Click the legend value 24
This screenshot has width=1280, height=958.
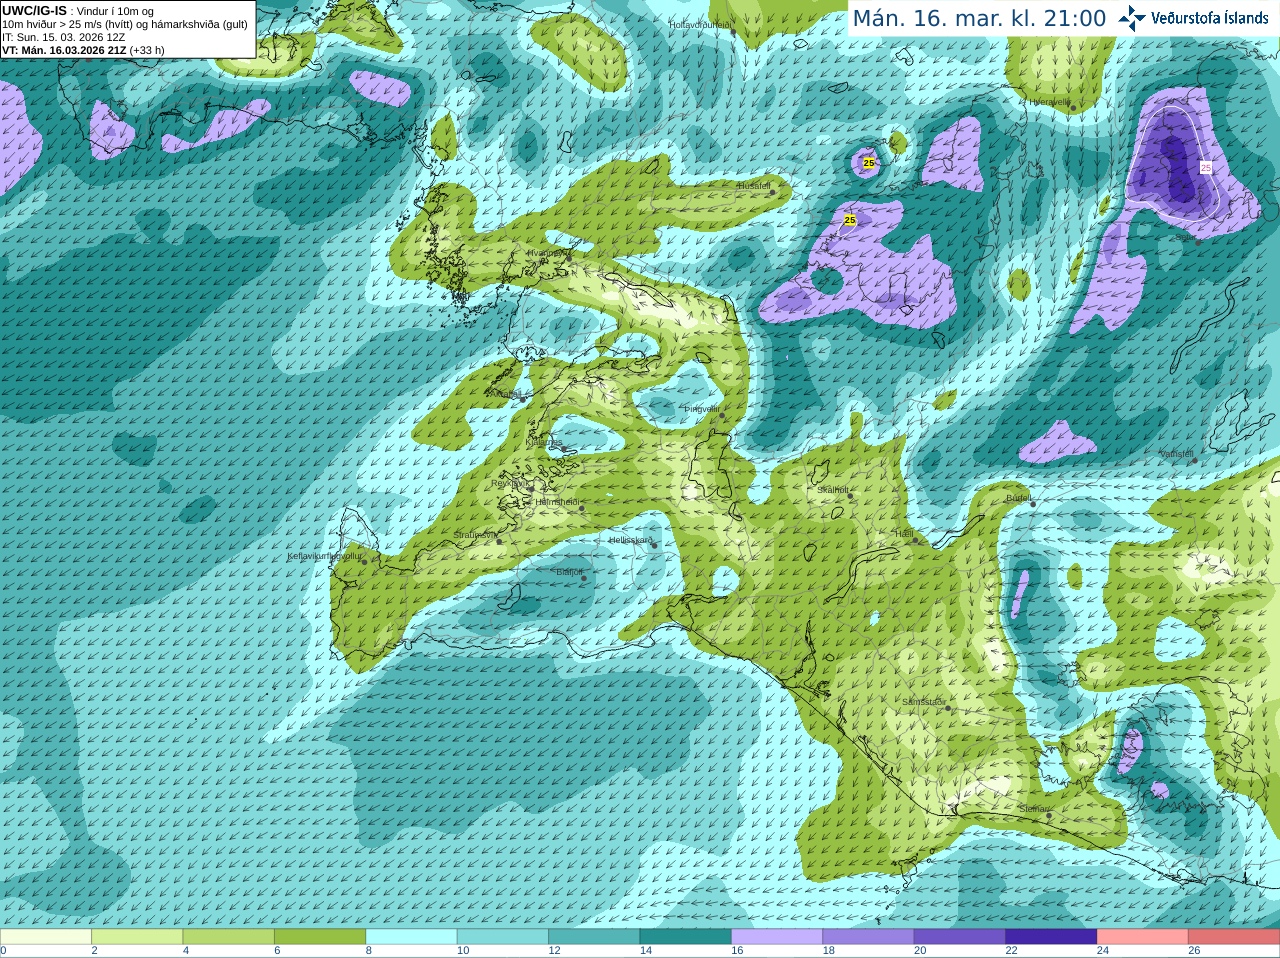1103,951
